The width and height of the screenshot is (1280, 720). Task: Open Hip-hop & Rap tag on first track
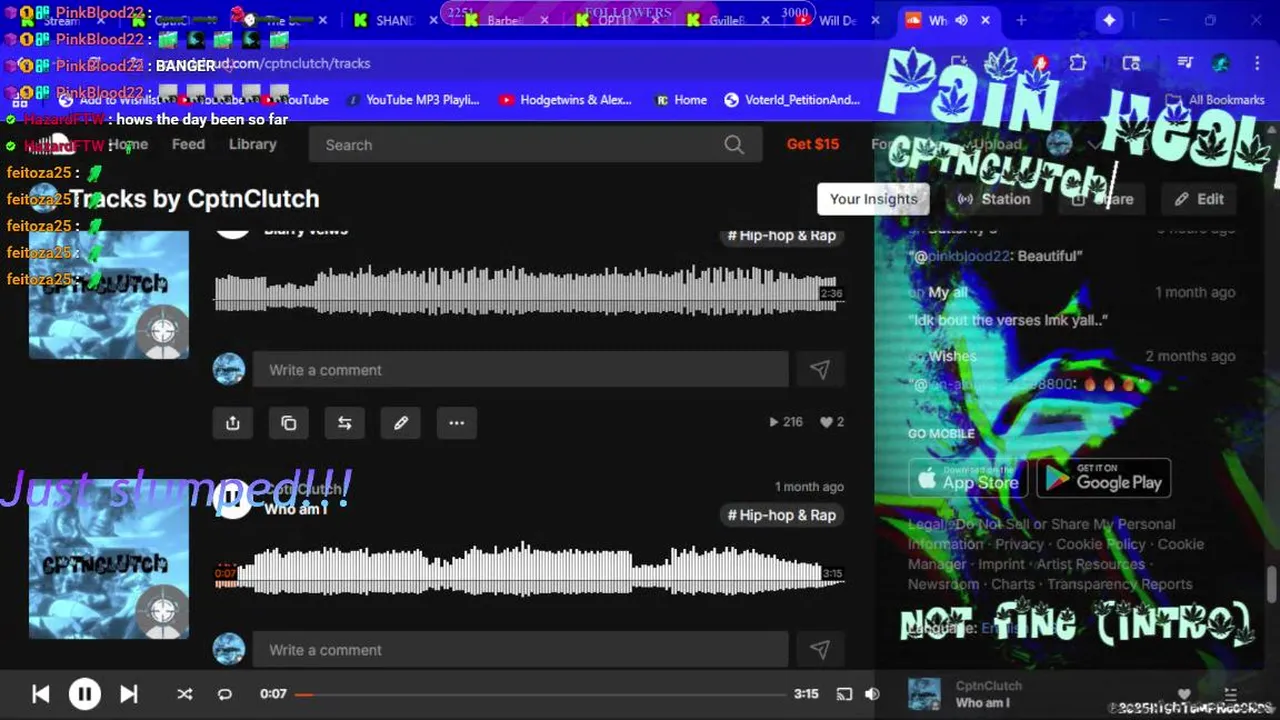coord(781,235)
